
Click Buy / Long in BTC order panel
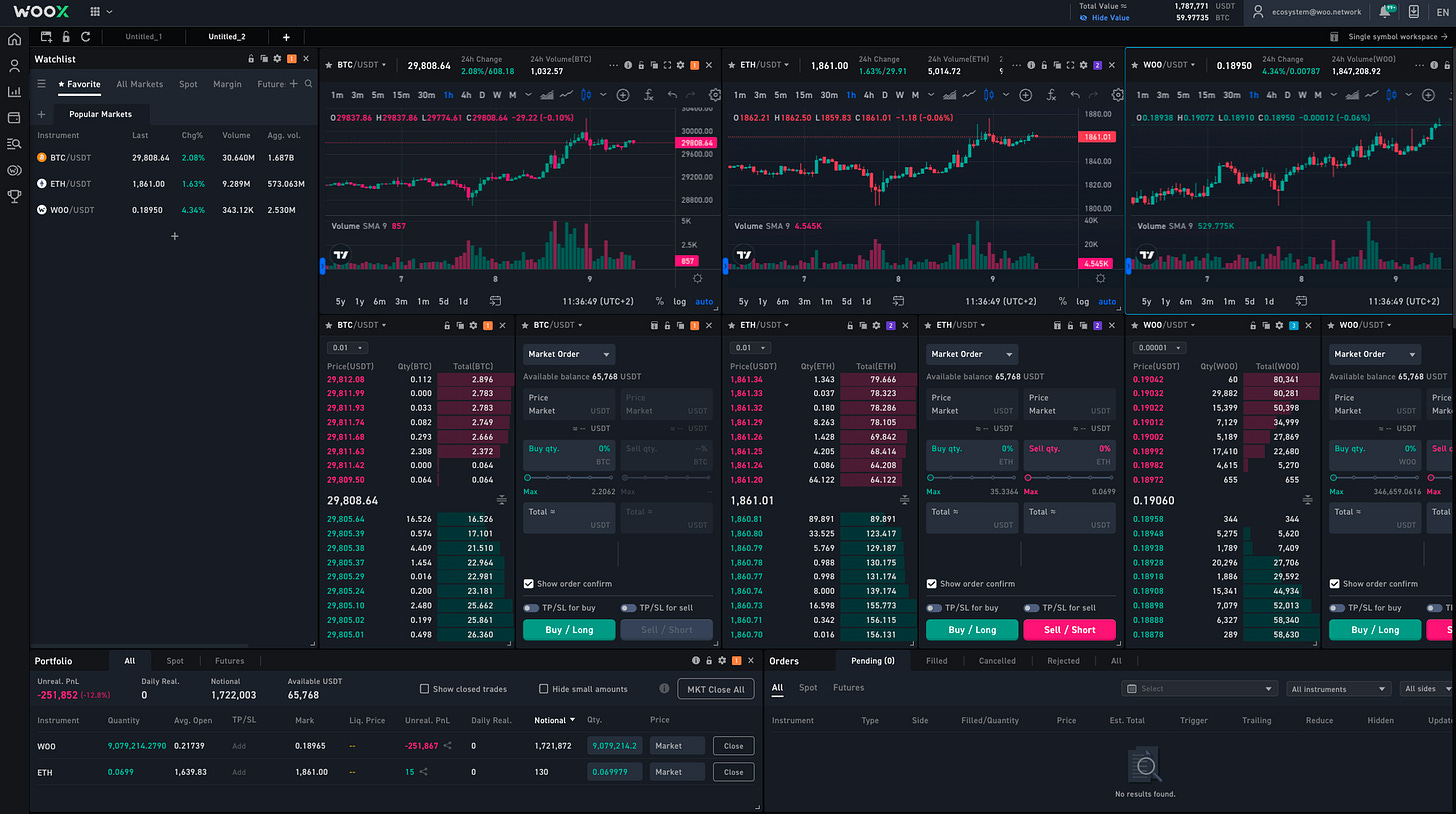tap(569, 630)
